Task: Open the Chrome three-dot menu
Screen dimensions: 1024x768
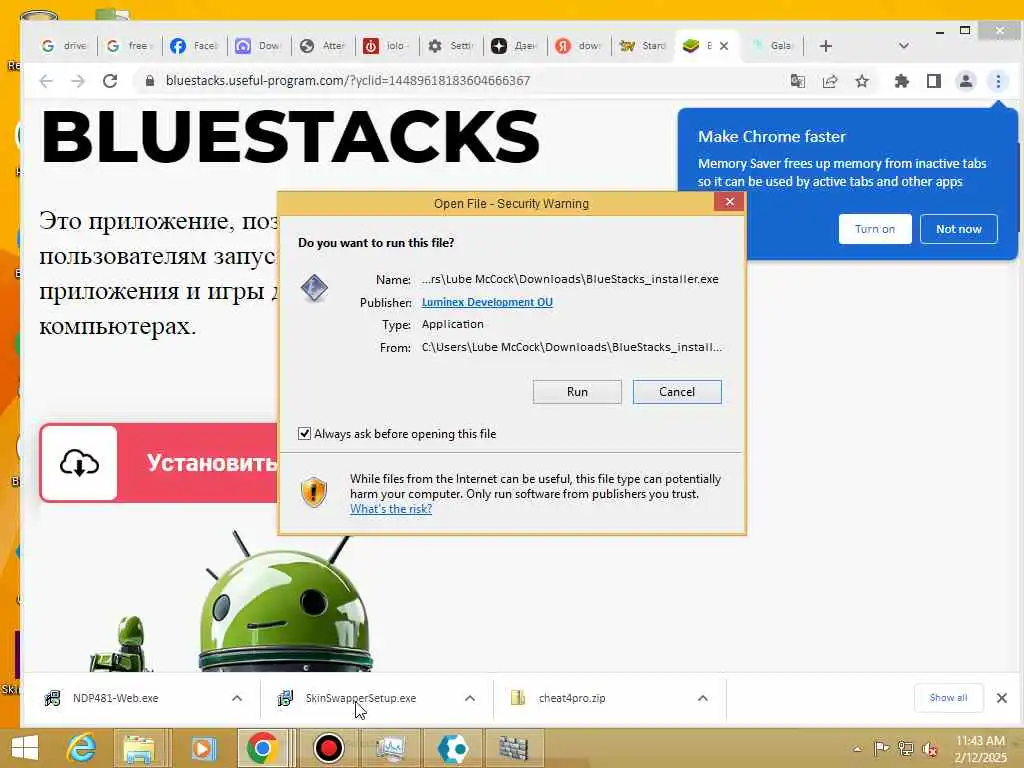Action: pyautogui.click(x=998, y=81)
